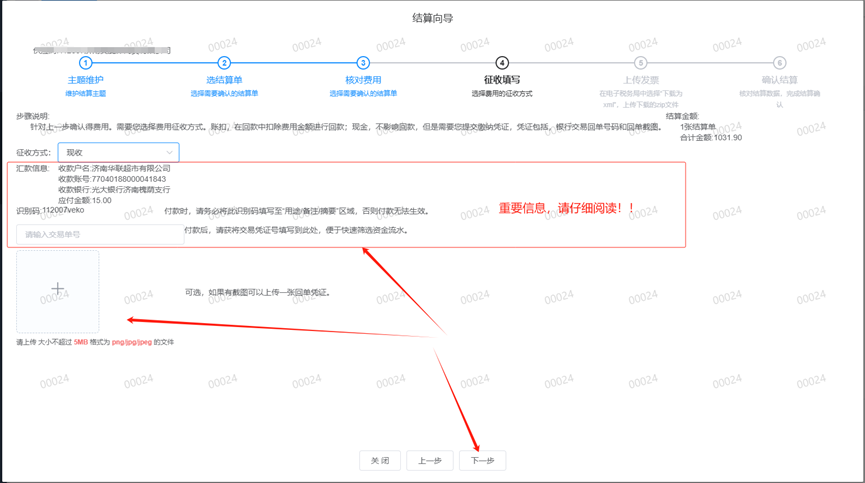
Task: Click step 4 circle for 征收填写
Action: 502,63
